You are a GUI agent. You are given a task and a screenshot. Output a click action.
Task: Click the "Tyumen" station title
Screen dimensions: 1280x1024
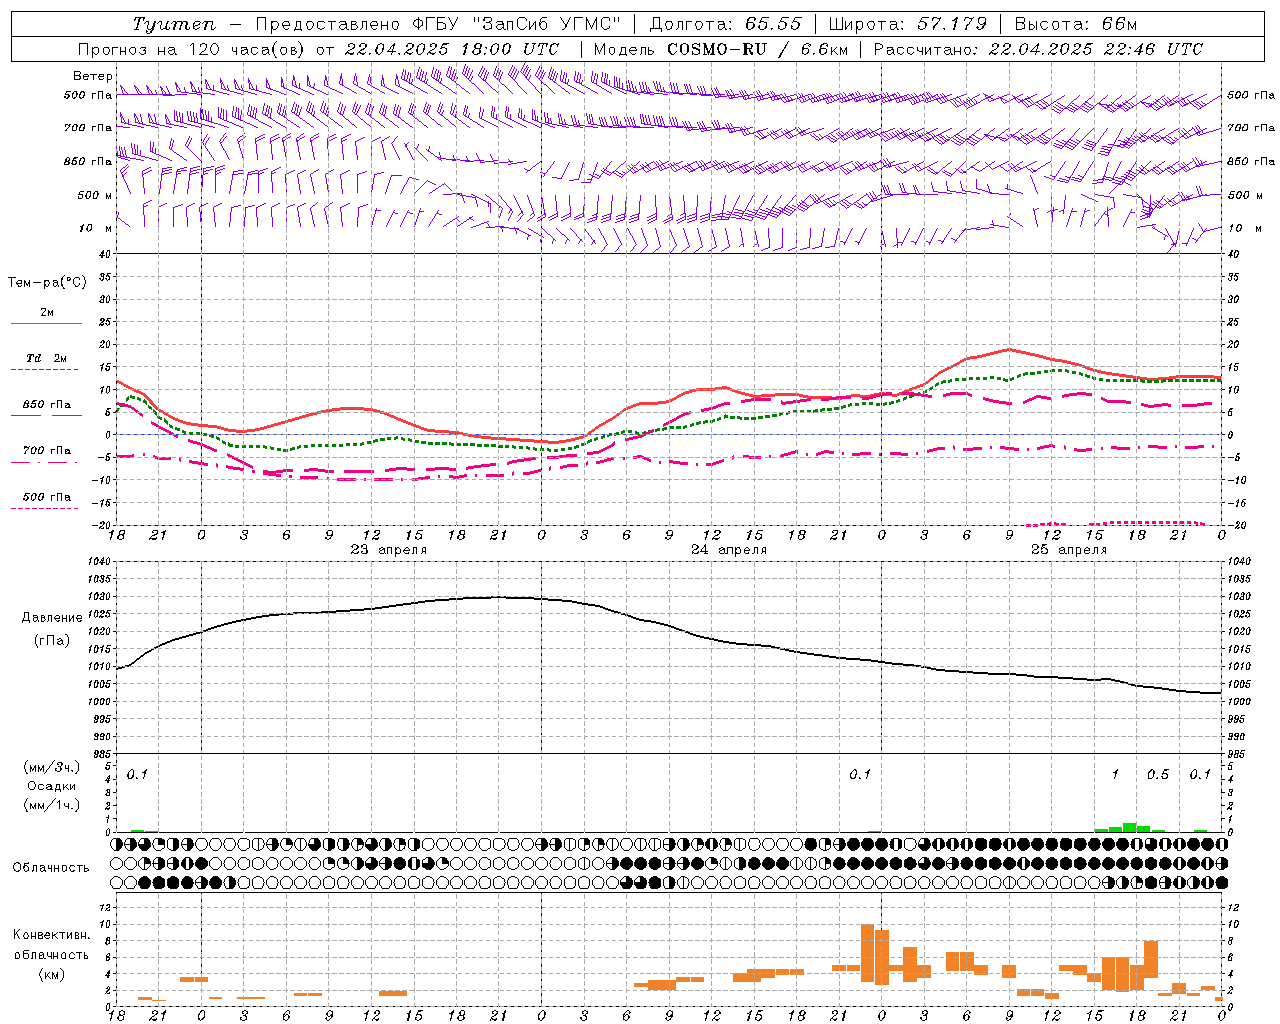(174, 24)
